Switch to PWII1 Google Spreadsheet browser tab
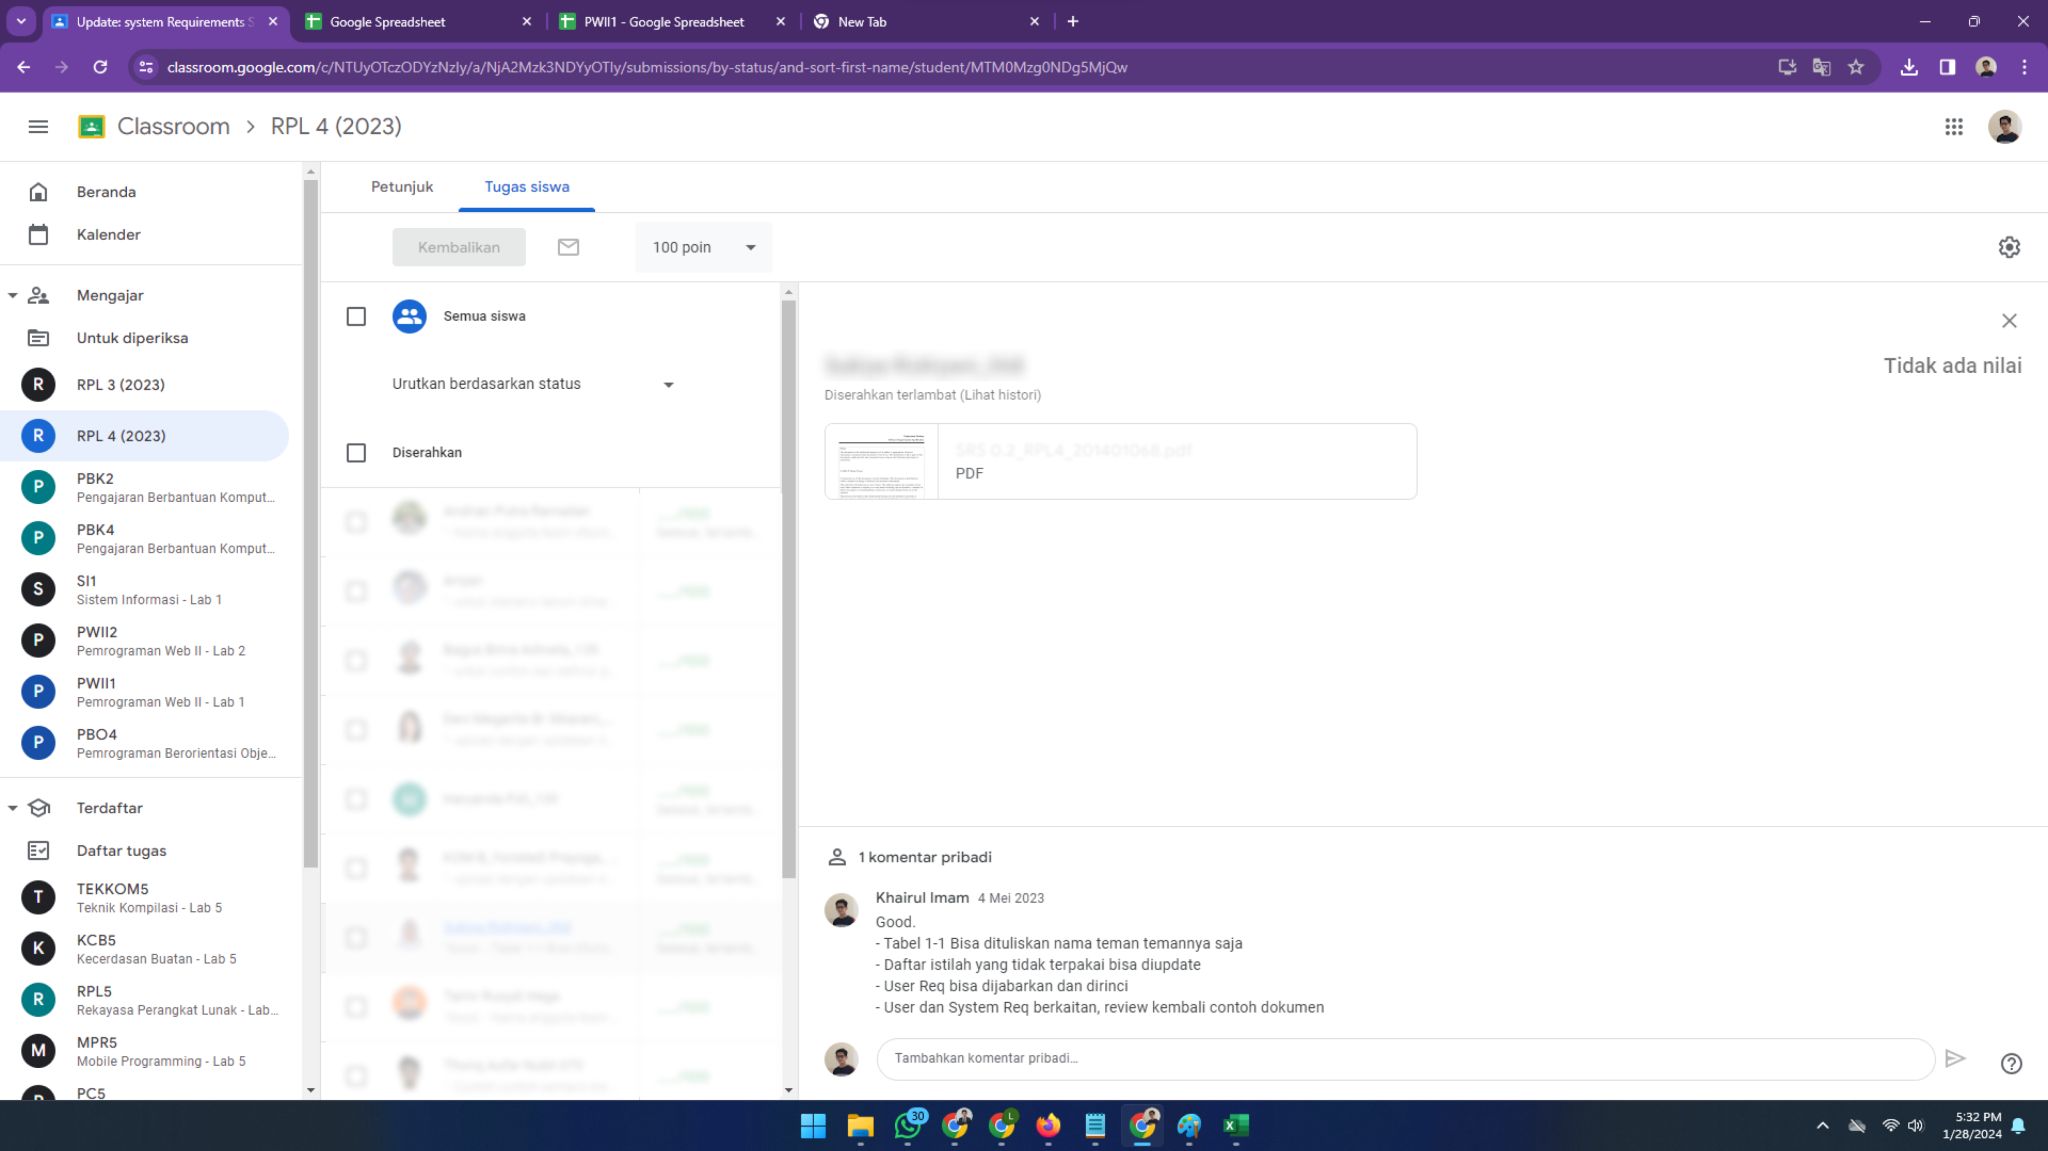 664,22
